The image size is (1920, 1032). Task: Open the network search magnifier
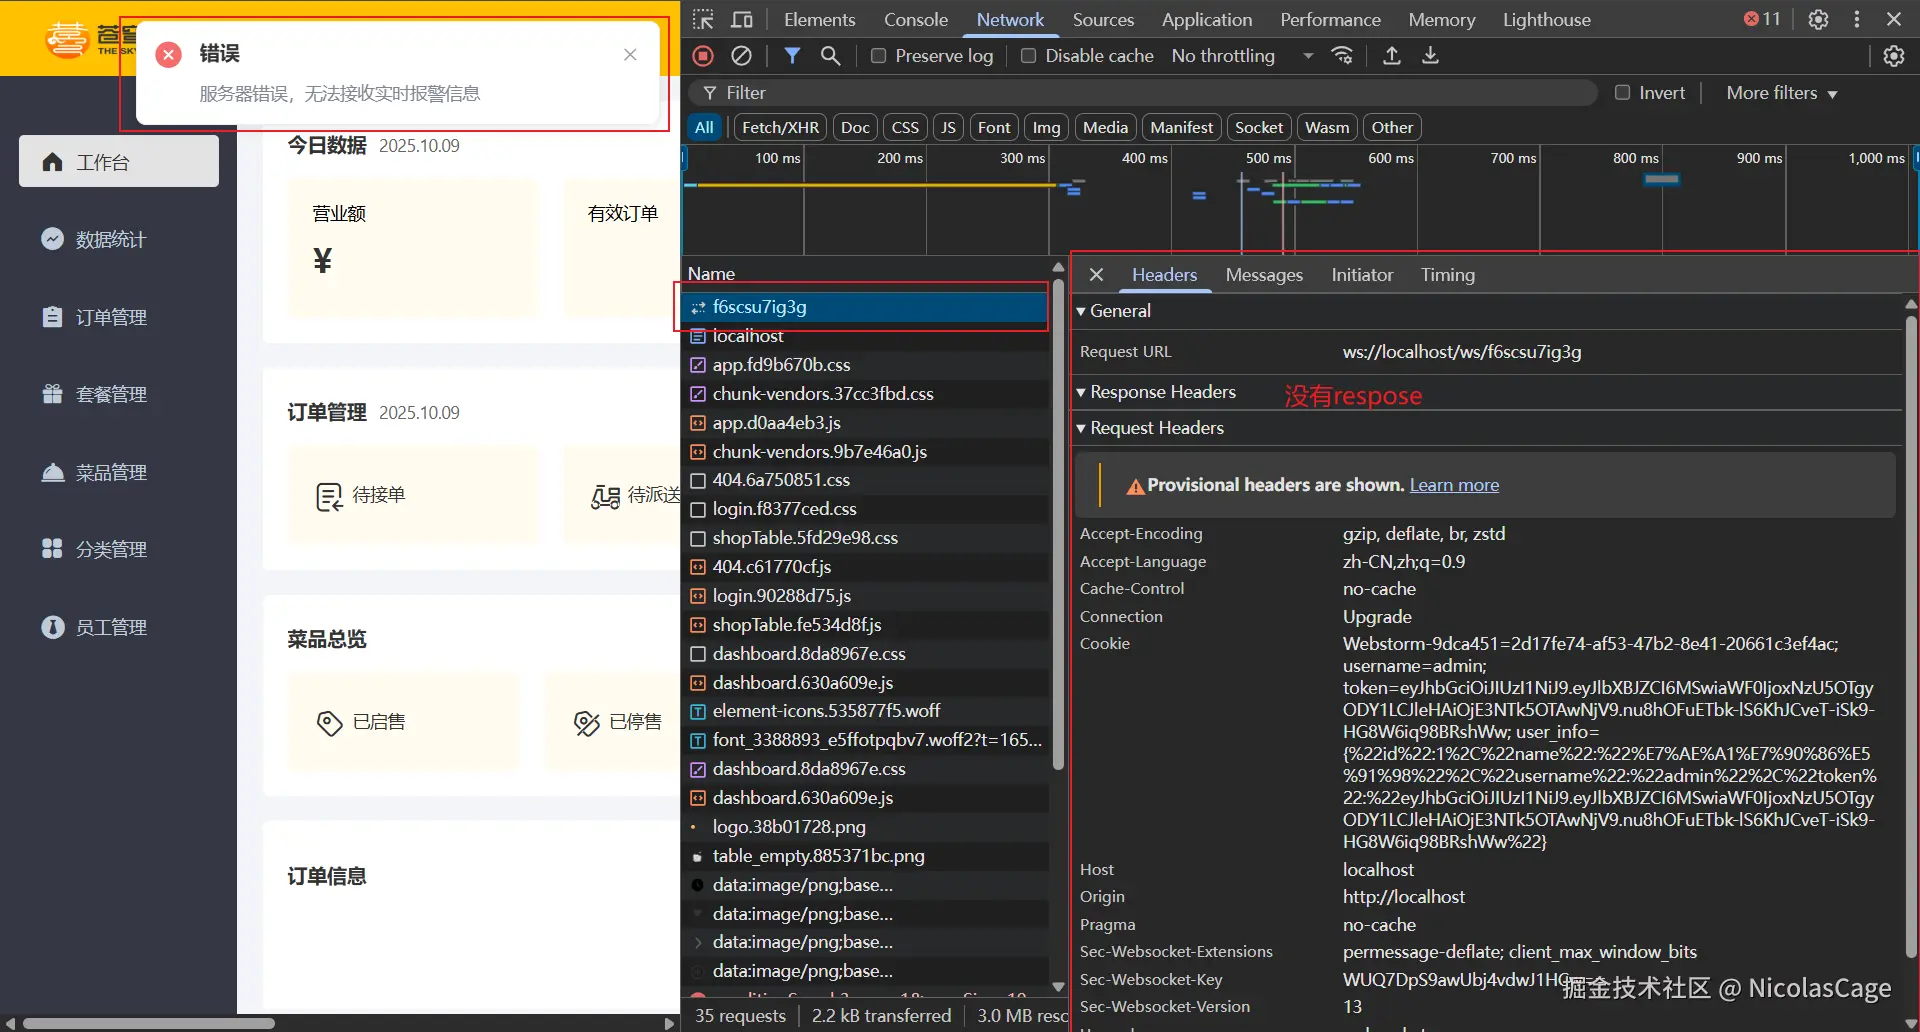(830, 56)
